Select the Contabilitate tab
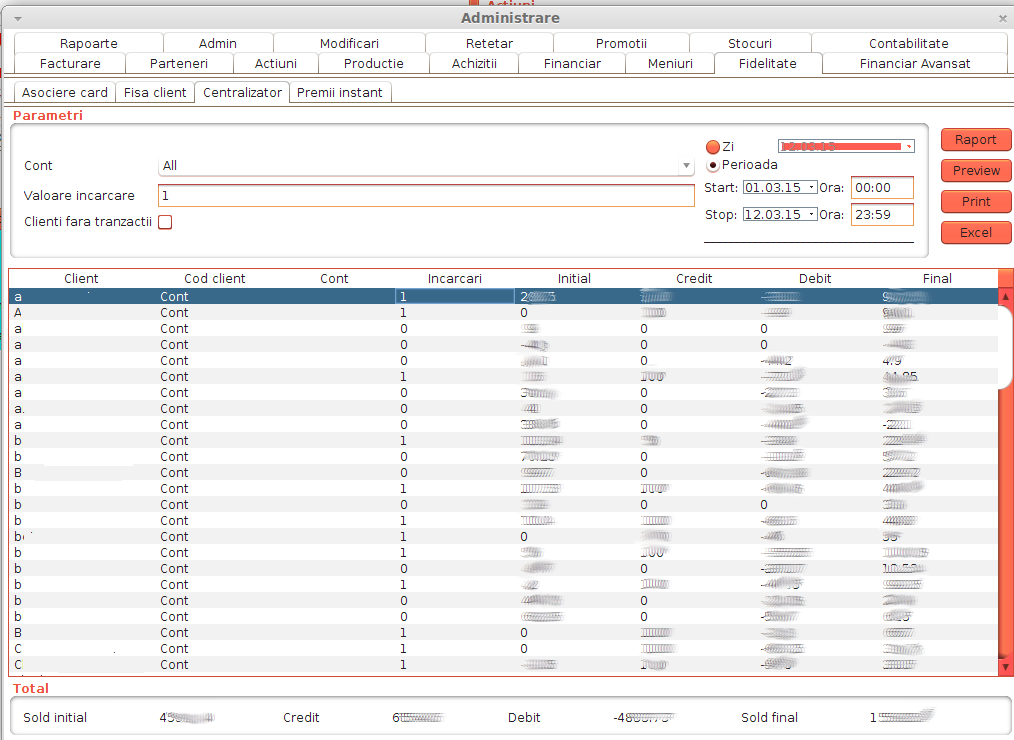 click(x=909, y=43)
